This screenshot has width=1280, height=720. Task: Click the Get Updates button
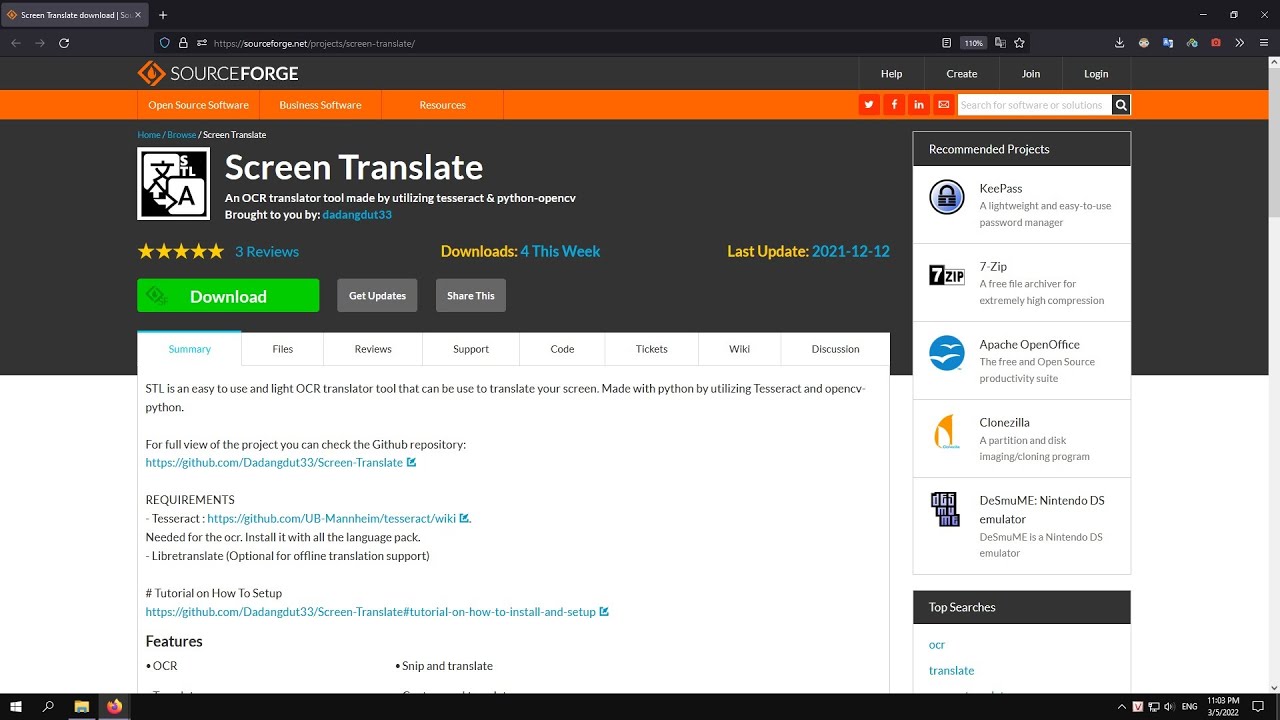[x=377, y=296]
